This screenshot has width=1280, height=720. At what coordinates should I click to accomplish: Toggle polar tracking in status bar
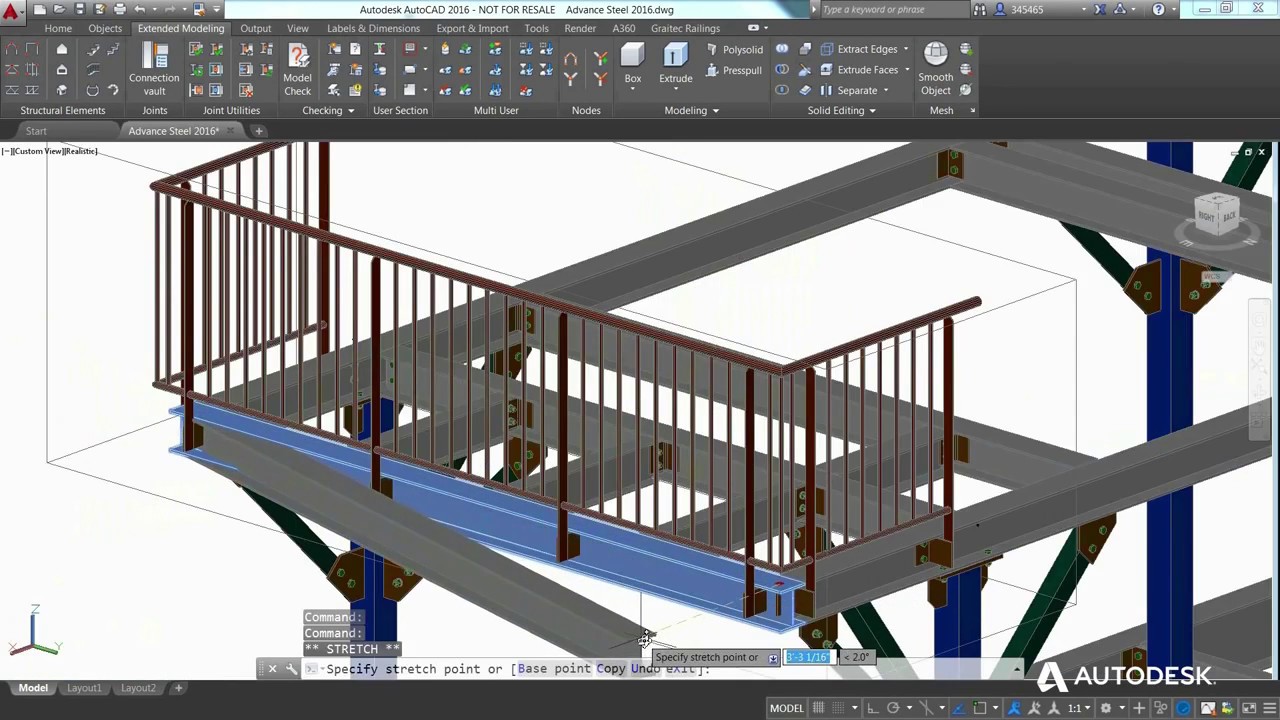pyautogui.click(x=893, y=708)
